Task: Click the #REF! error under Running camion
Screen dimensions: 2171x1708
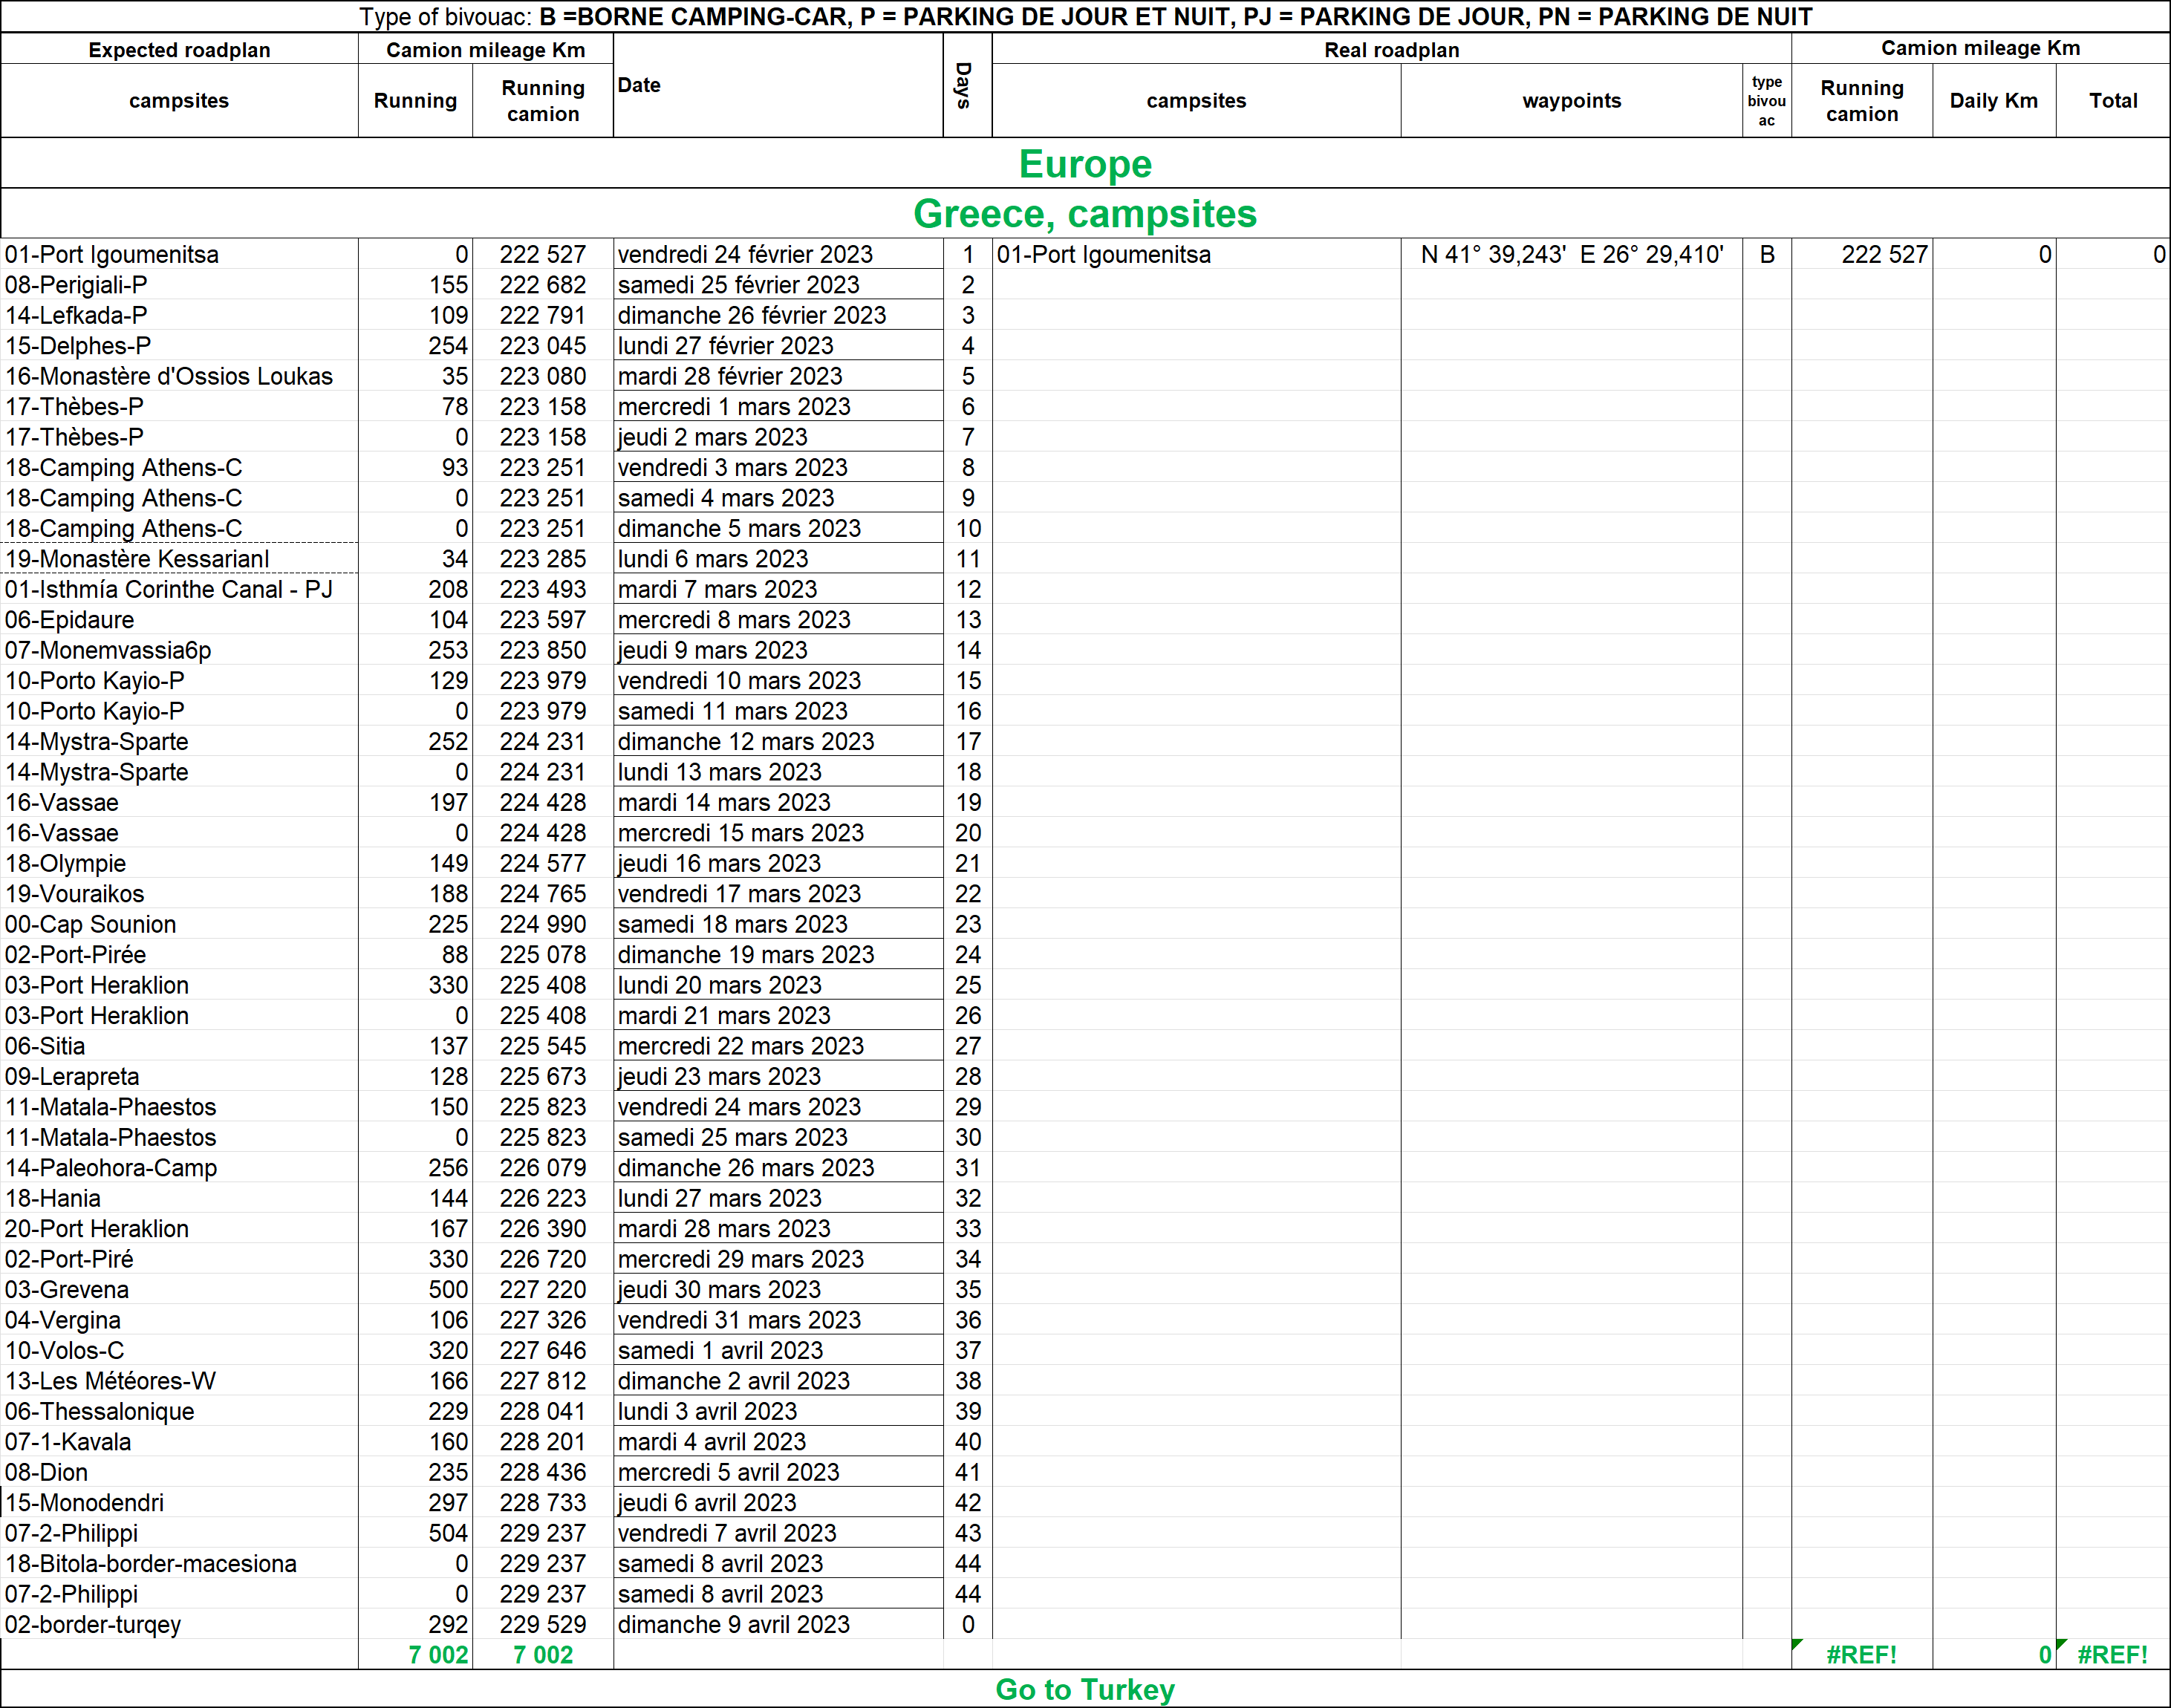Action: point(1861,1655)
